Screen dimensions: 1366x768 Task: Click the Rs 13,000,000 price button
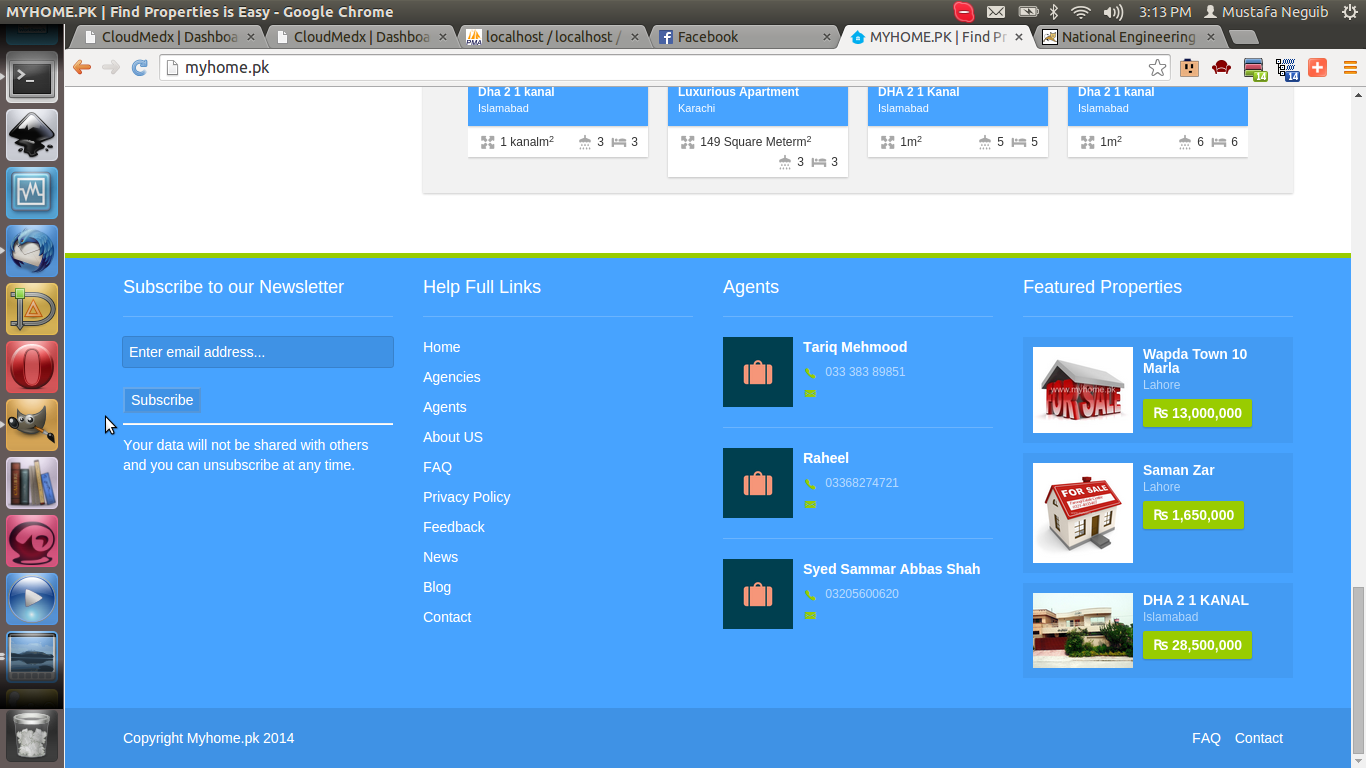tap(1197, 413)
